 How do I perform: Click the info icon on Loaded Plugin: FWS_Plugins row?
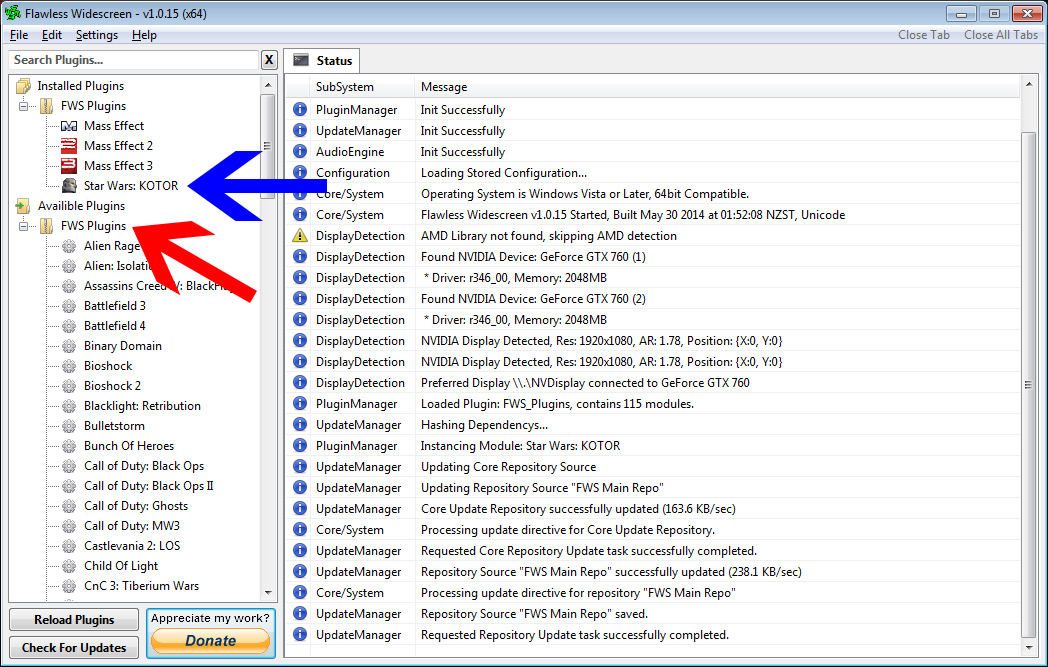(300, 403)
